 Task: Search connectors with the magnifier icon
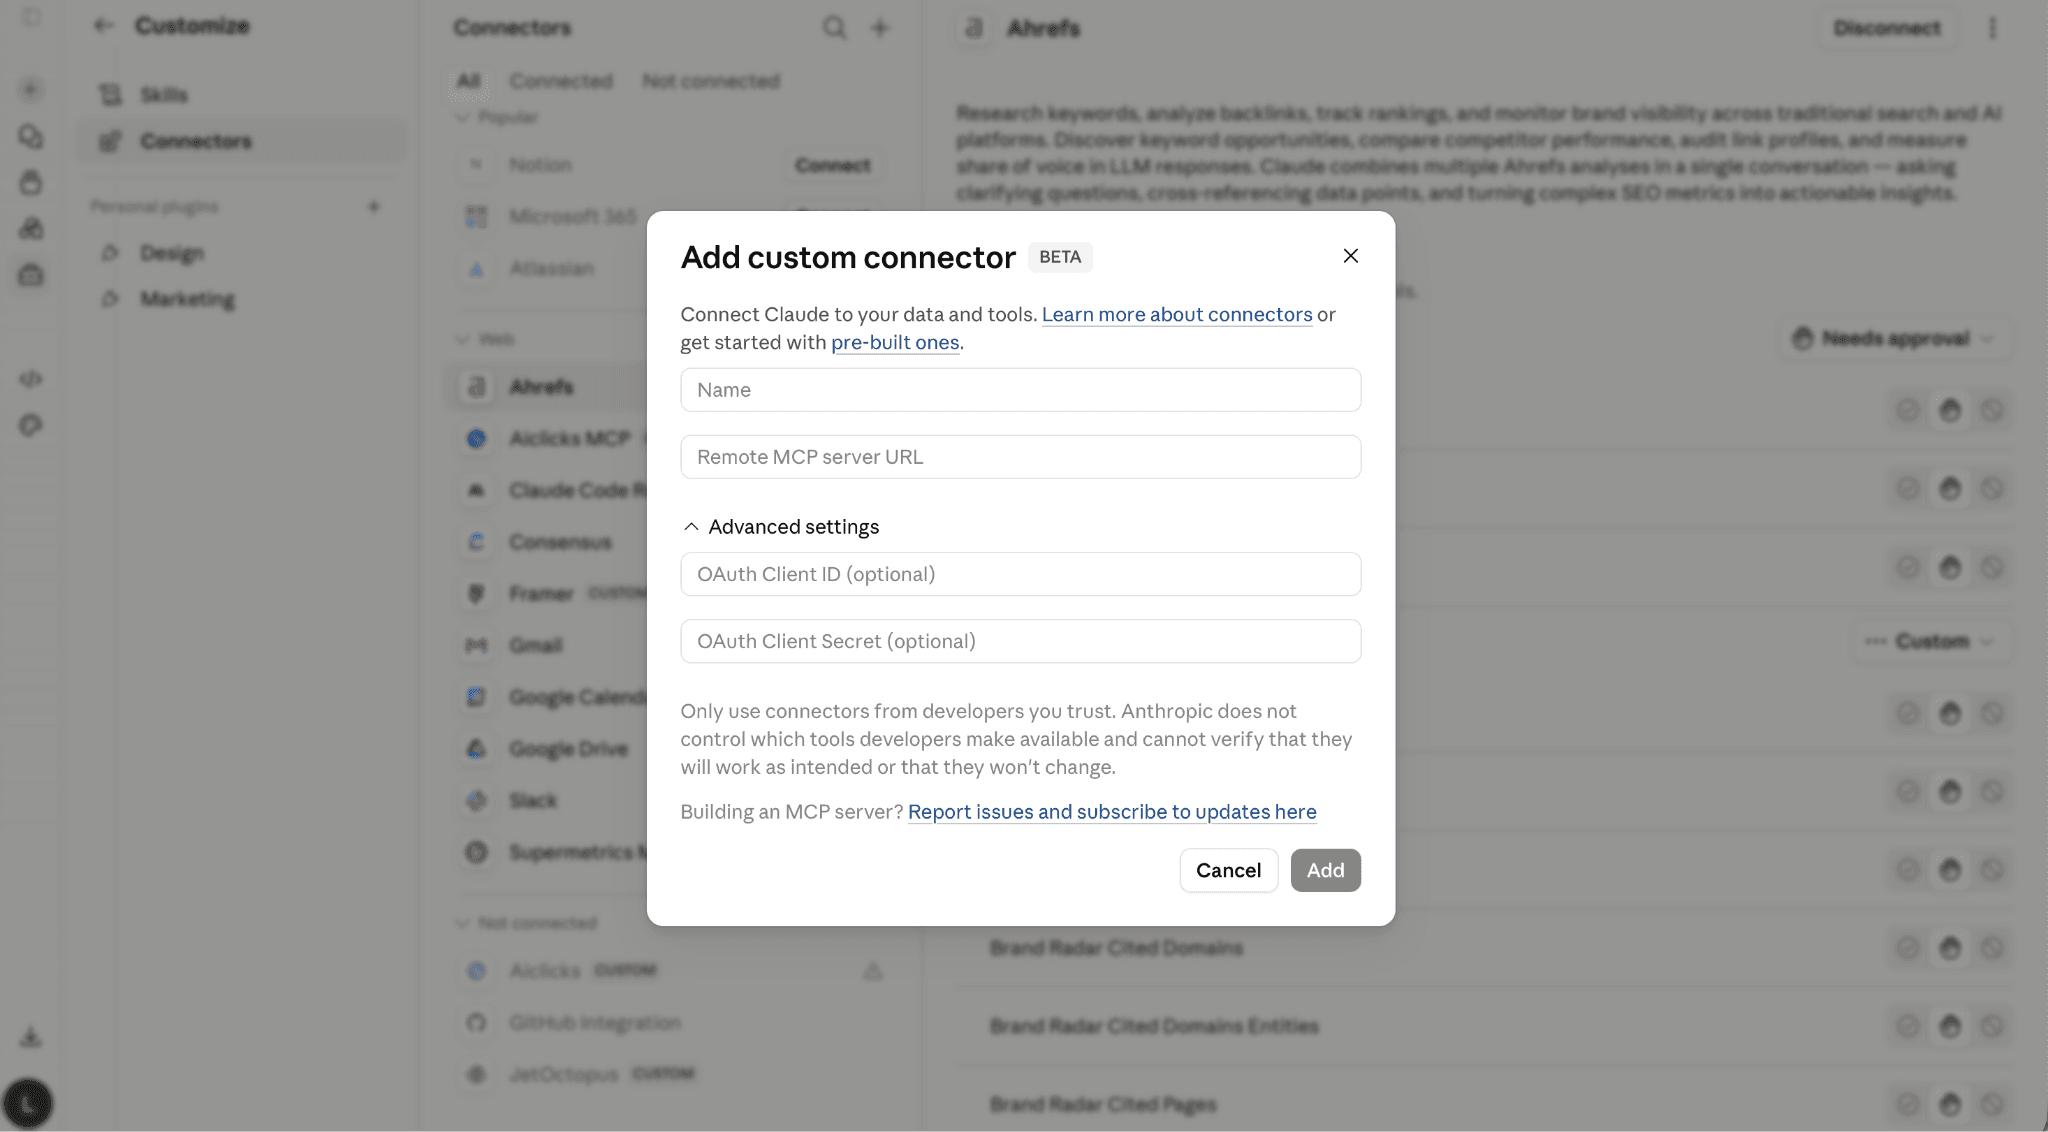834,28
